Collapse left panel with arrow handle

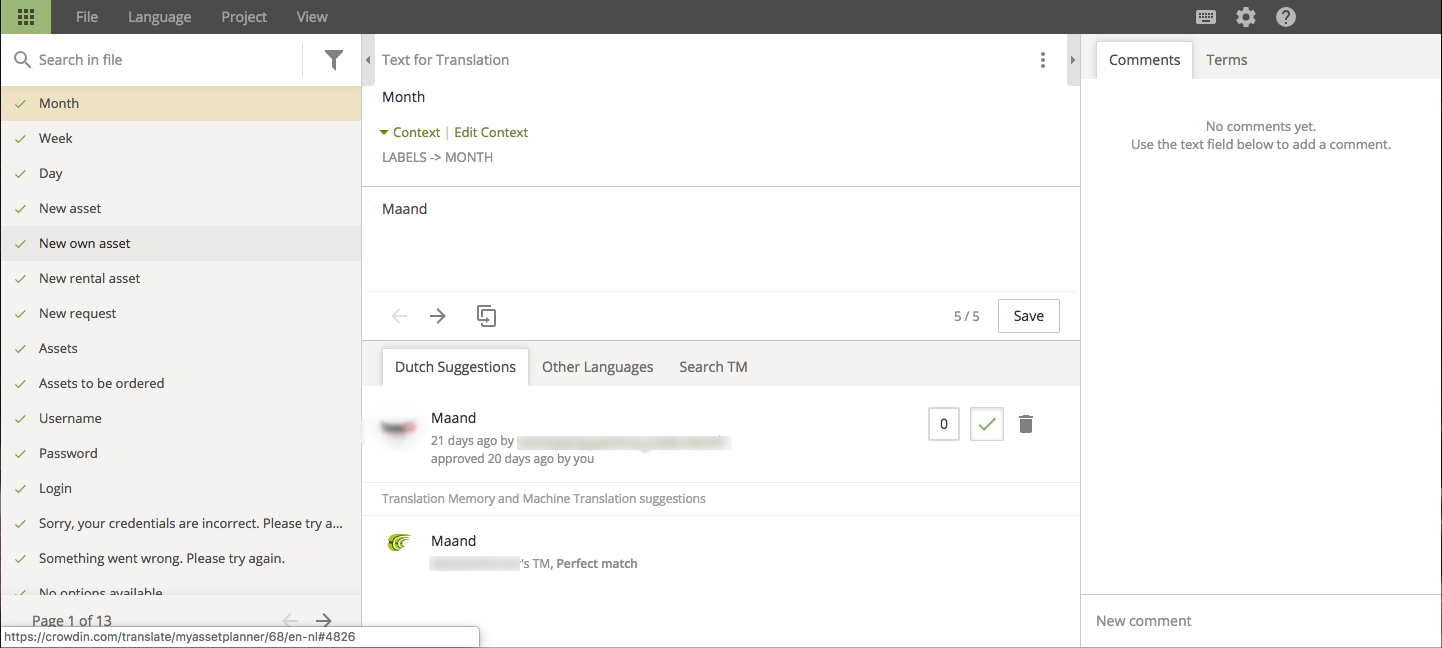coord(367,61)
